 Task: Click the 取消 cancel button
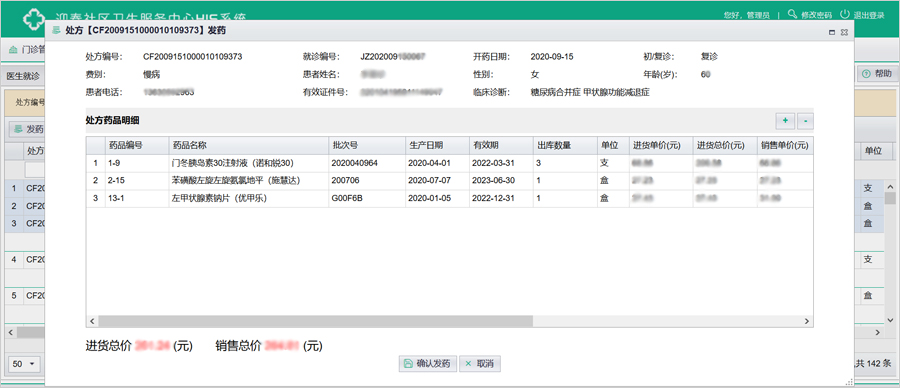pos(480,364)
